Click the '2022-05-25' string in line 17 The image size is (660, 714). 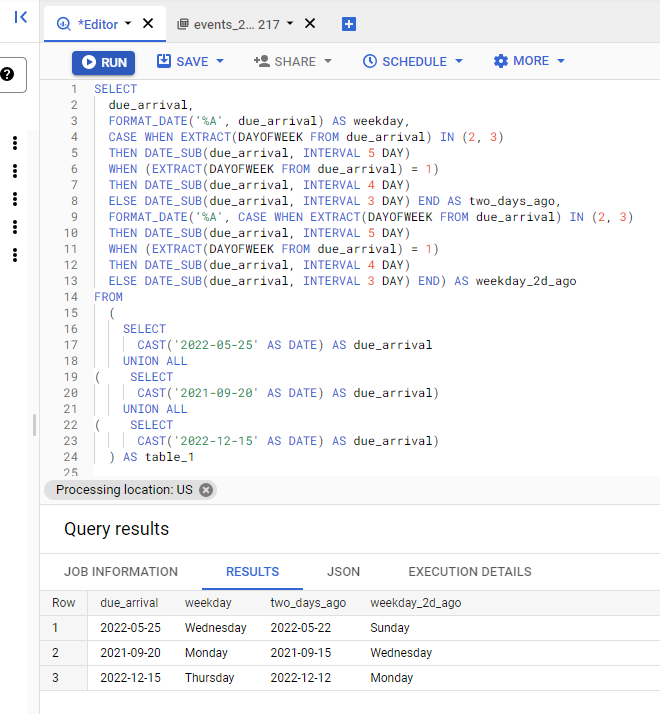(216, 345)
